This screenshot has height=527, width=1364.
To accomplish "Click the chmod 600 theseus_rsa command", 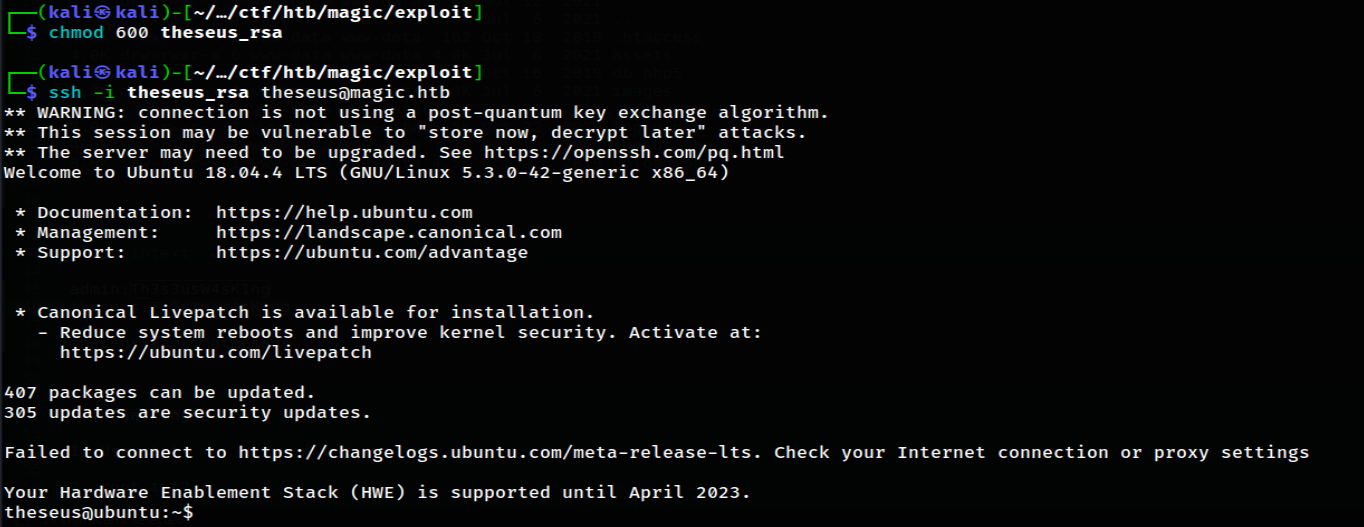I will click(165, 33).
